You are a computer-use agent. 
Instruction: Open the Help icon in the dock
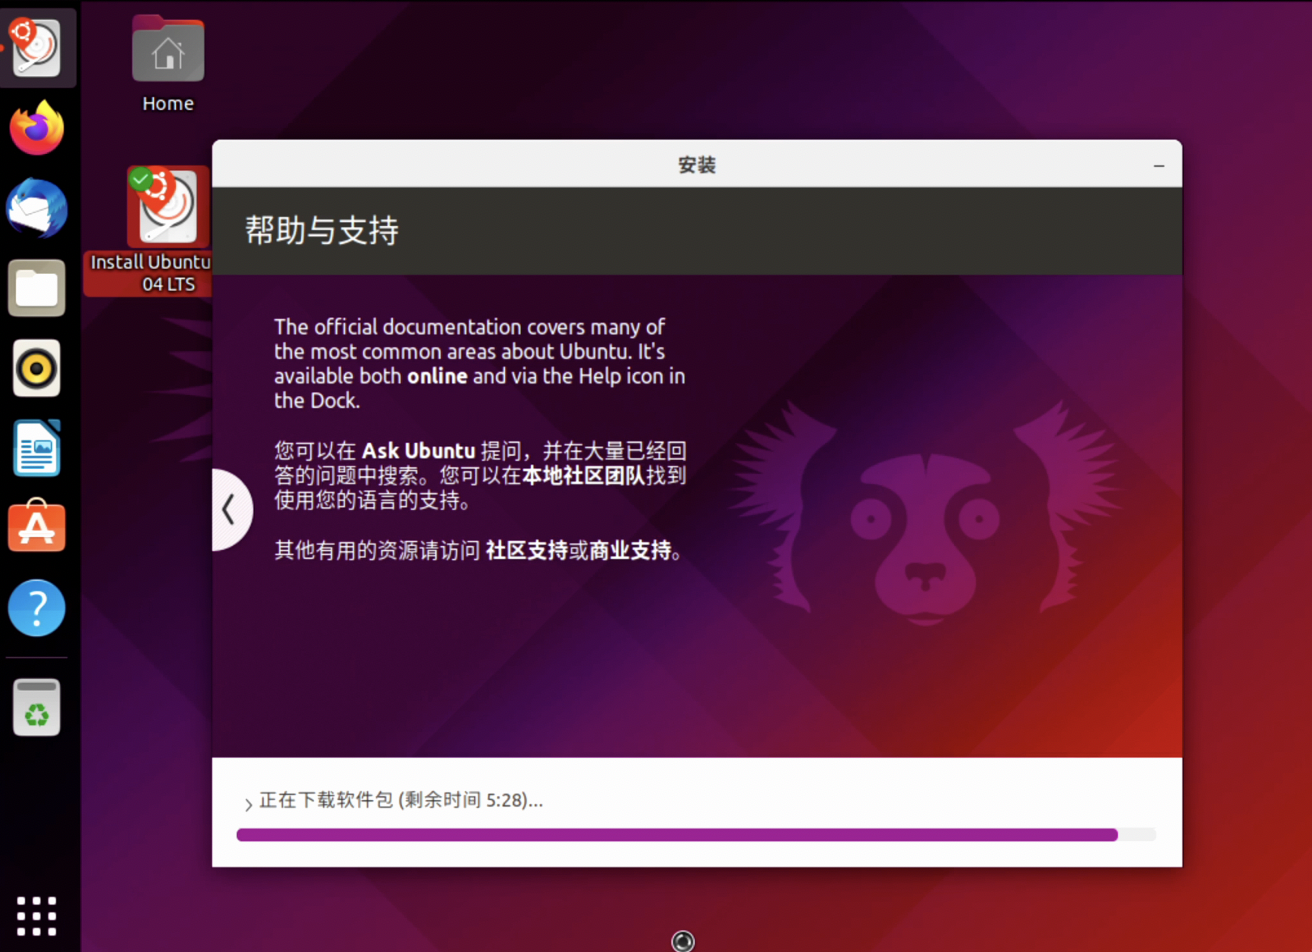(x=38, y=608)
